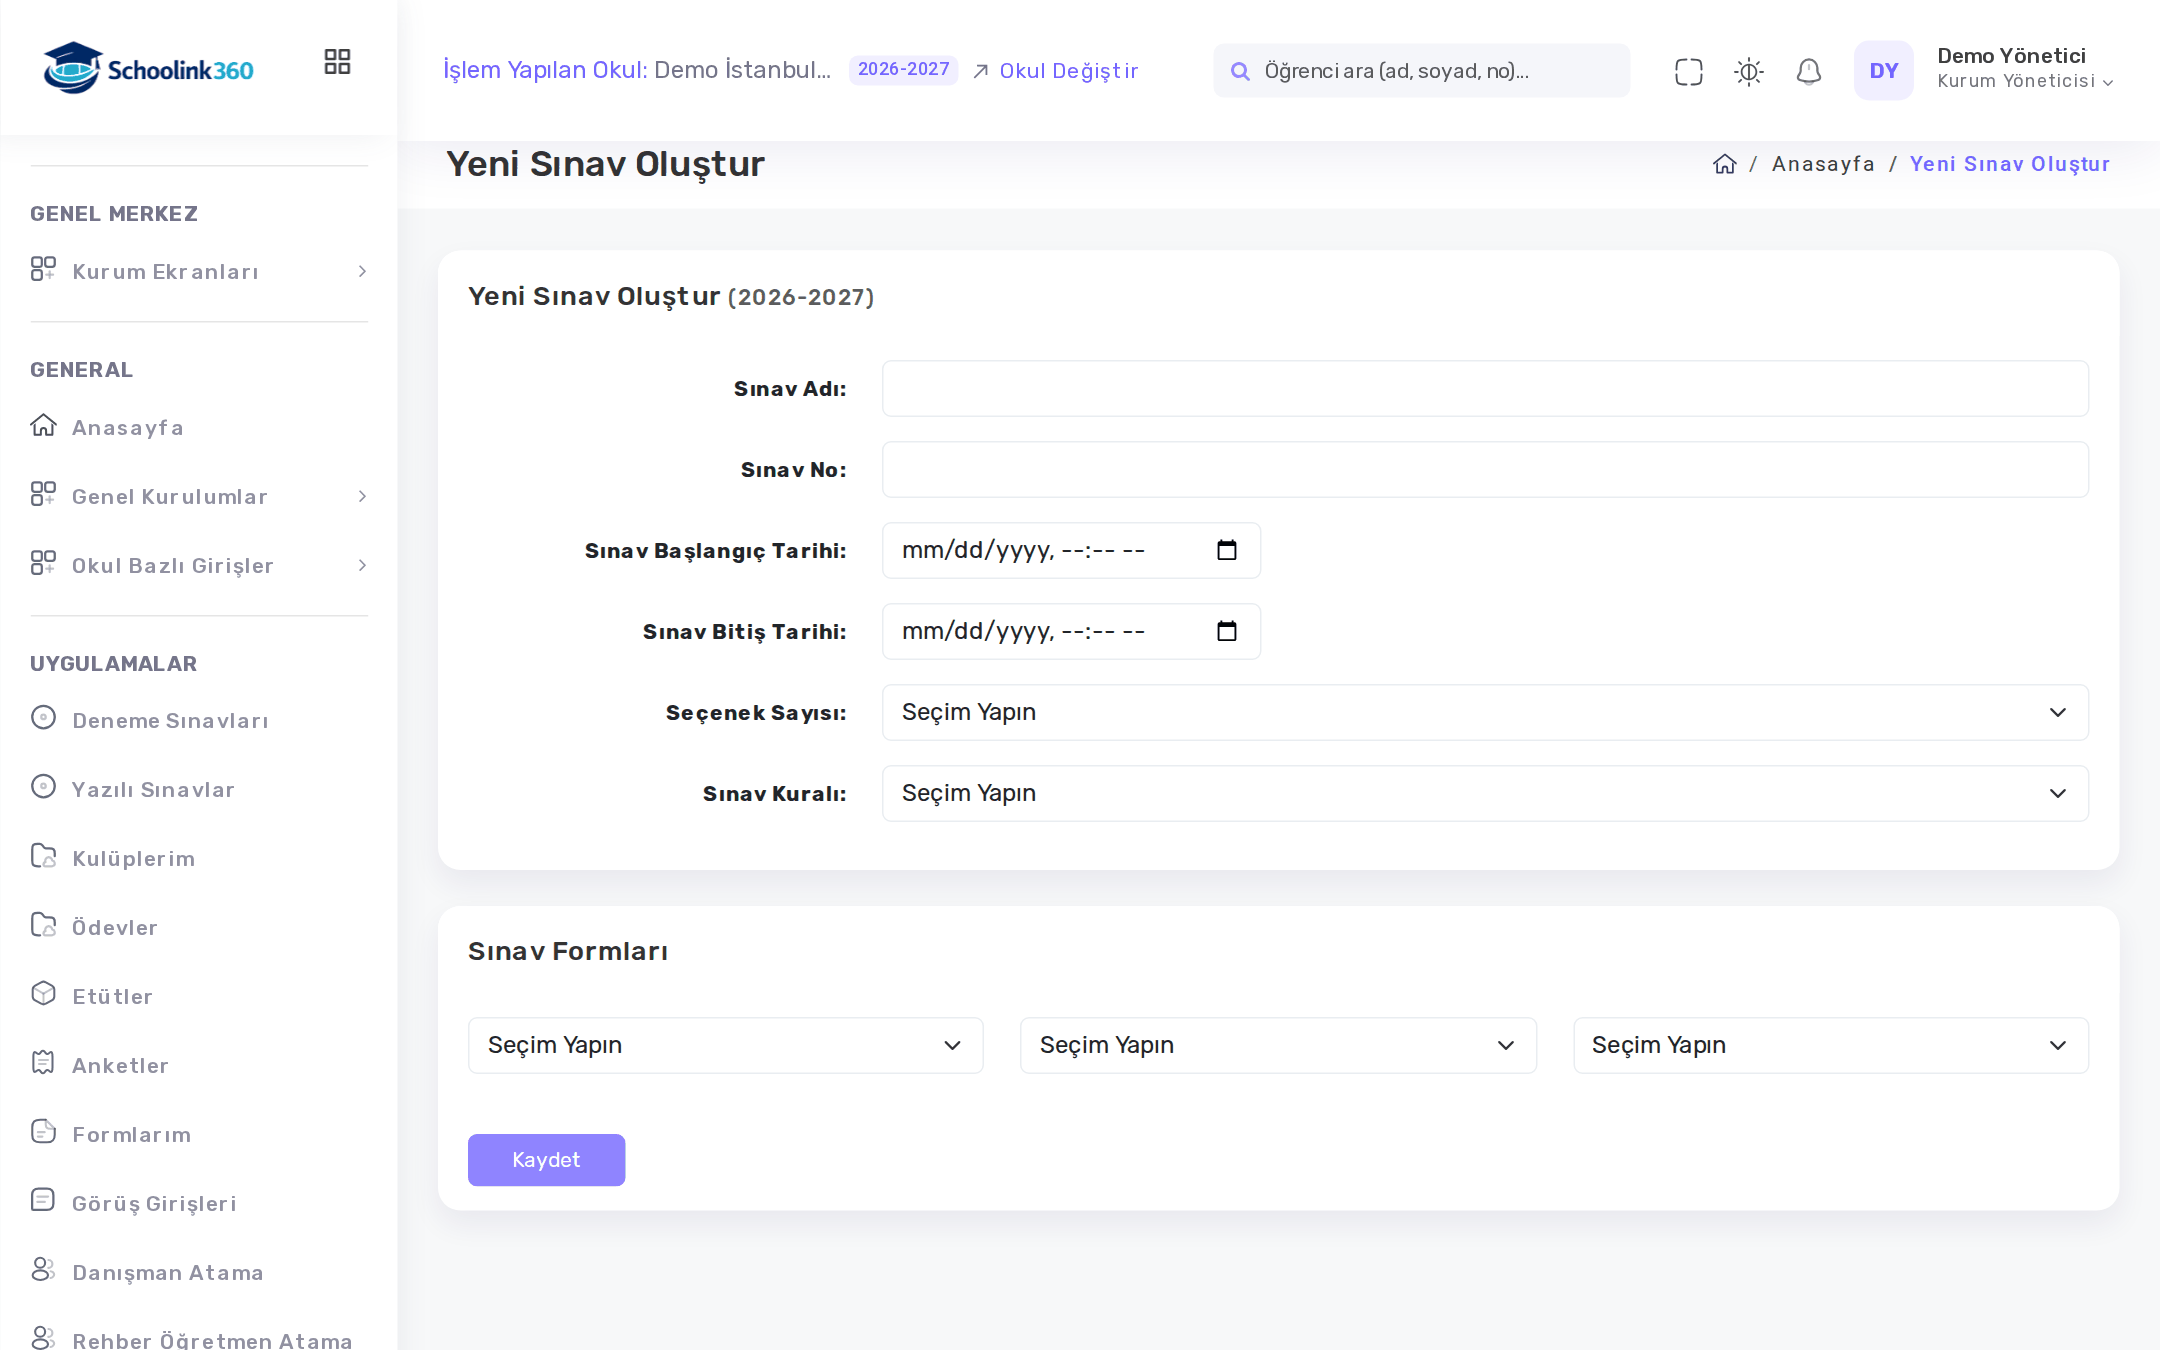
Task: Open middle Sınav Formları dropdown
Action: pos(1278,1045)
